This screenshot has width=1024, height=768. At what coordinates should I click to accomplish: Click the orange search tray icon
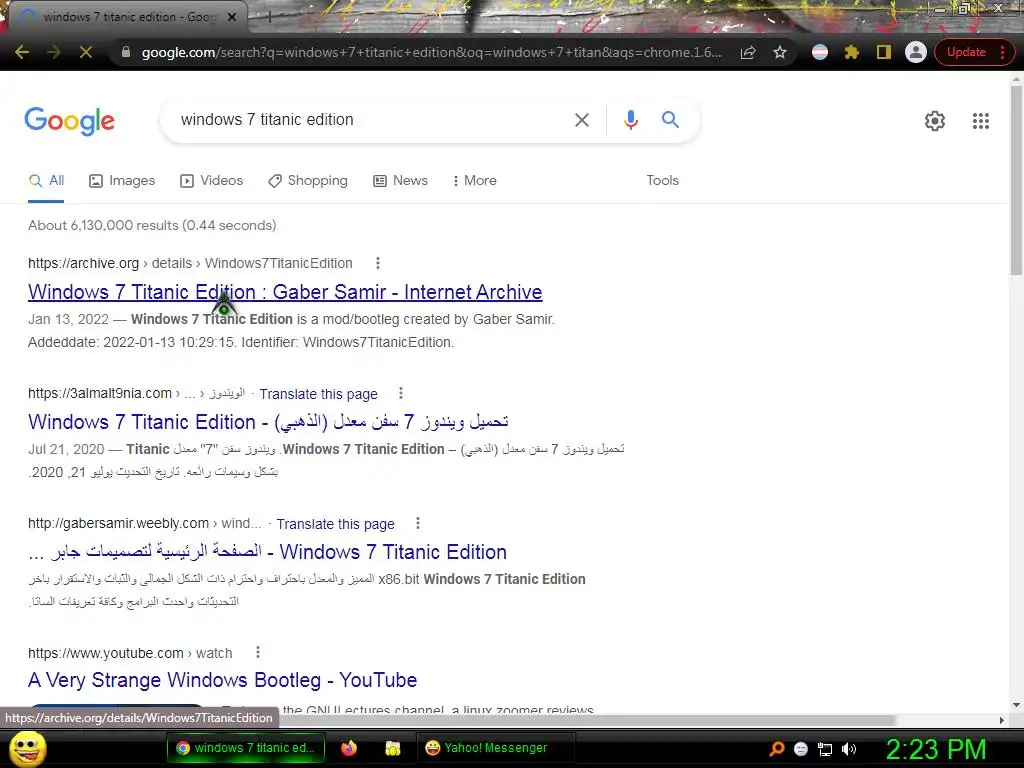pos(776,749)
